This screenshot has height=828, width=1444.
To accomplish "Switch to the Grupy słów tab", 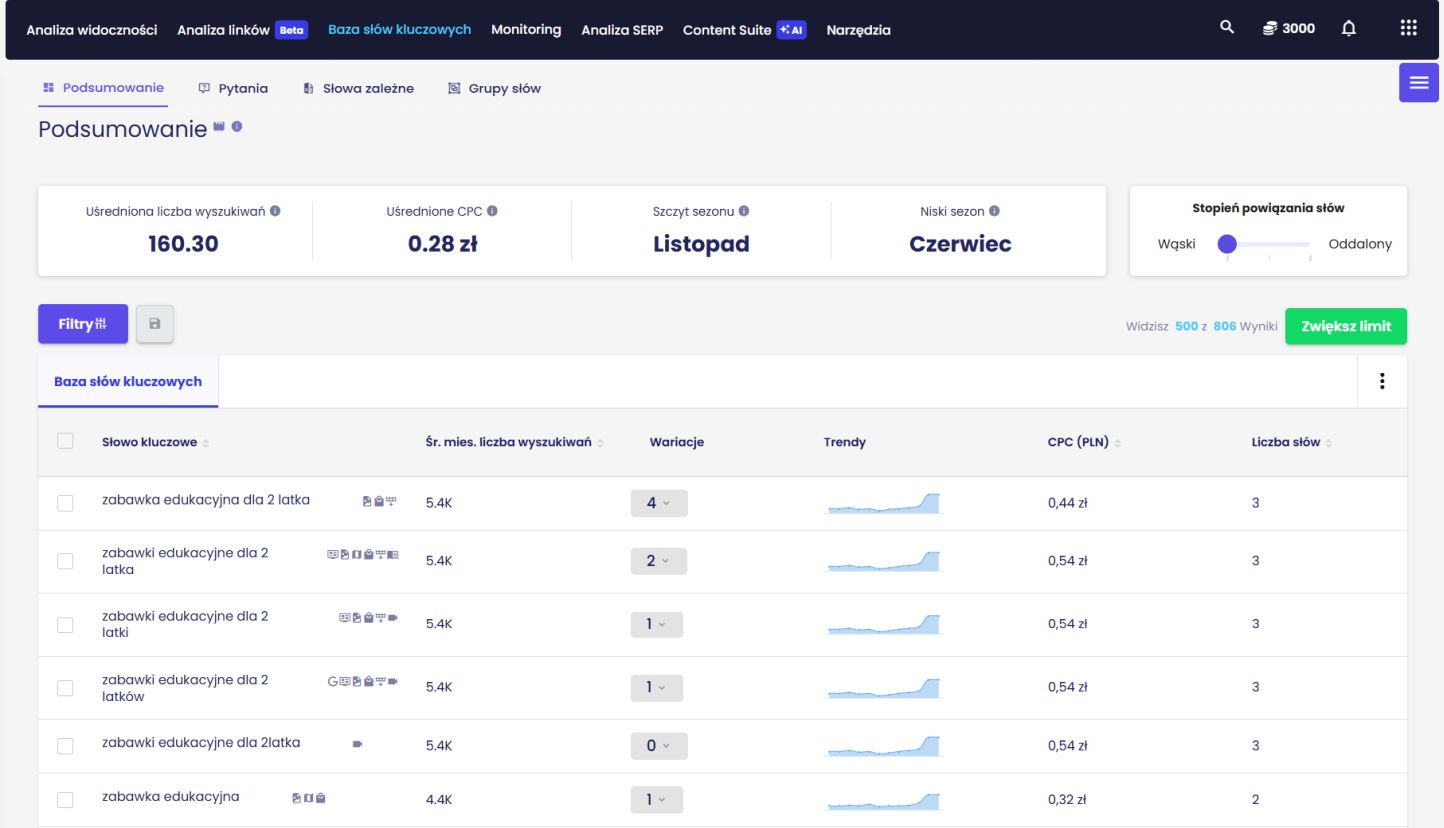I will [x=494, y=88].
